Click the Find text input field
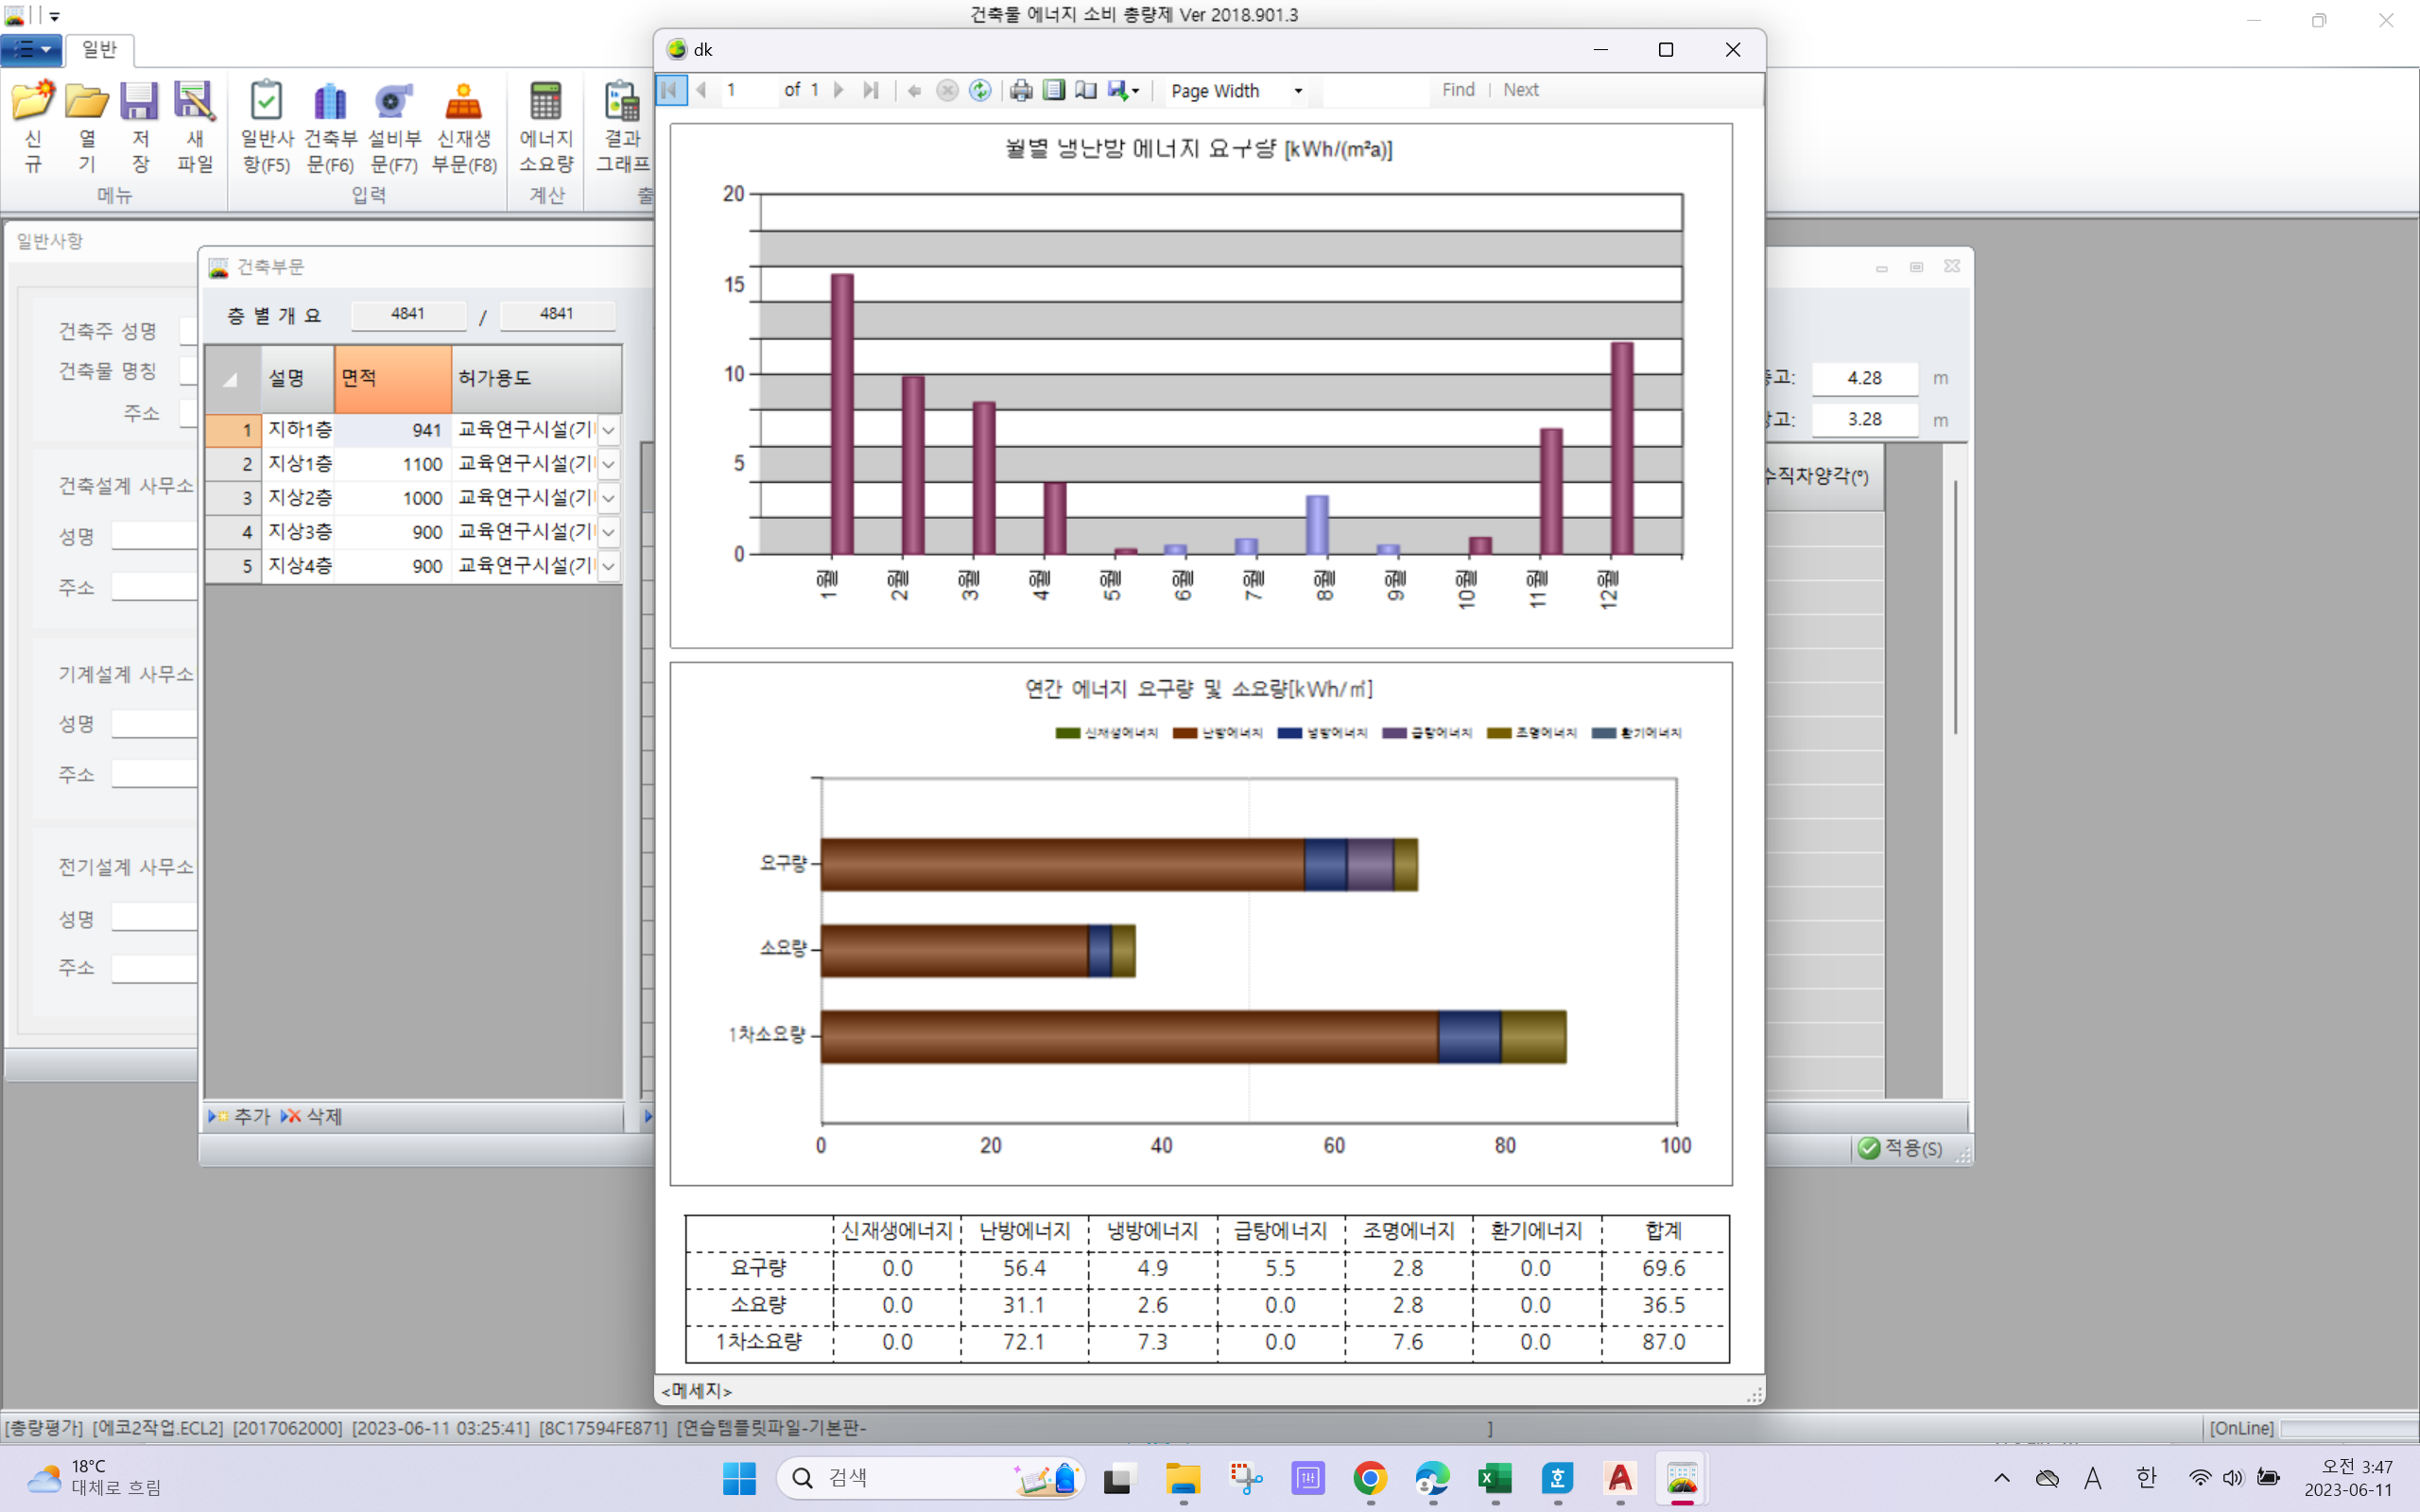2420x1512 pixels. [x=1375, y=90]
